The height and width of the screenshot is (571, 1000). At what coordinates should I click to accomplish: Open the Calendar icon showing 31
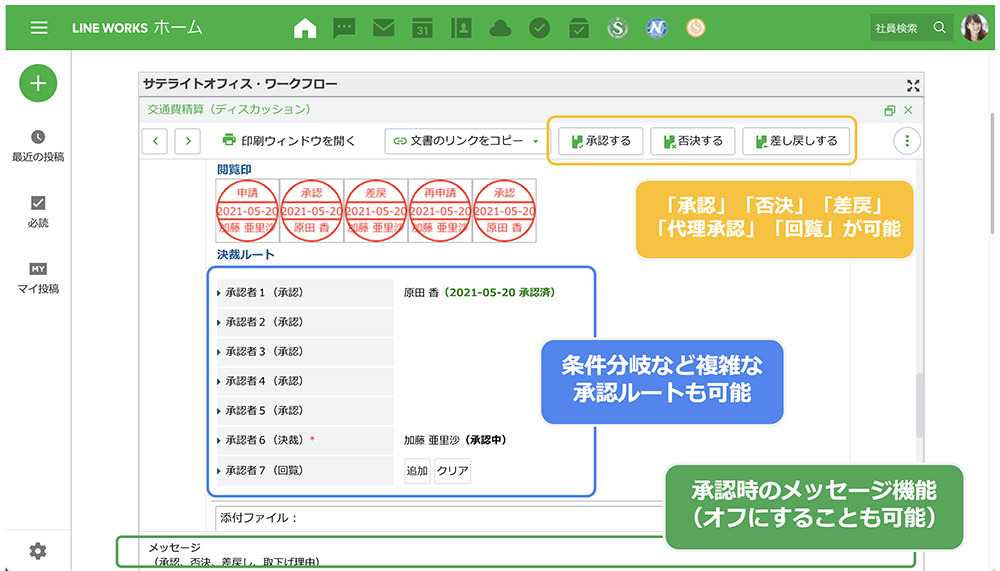click(422, 28)
